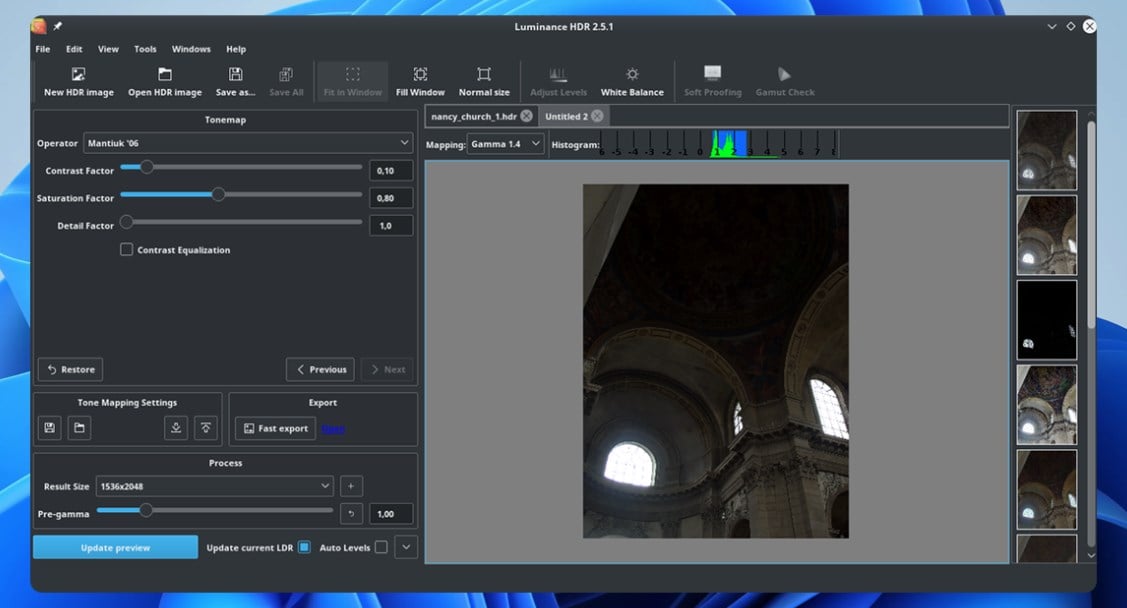Expand the Result Size dropdown
The width and height of the screenshot is (1127, 608).
(x=214, y=486)
